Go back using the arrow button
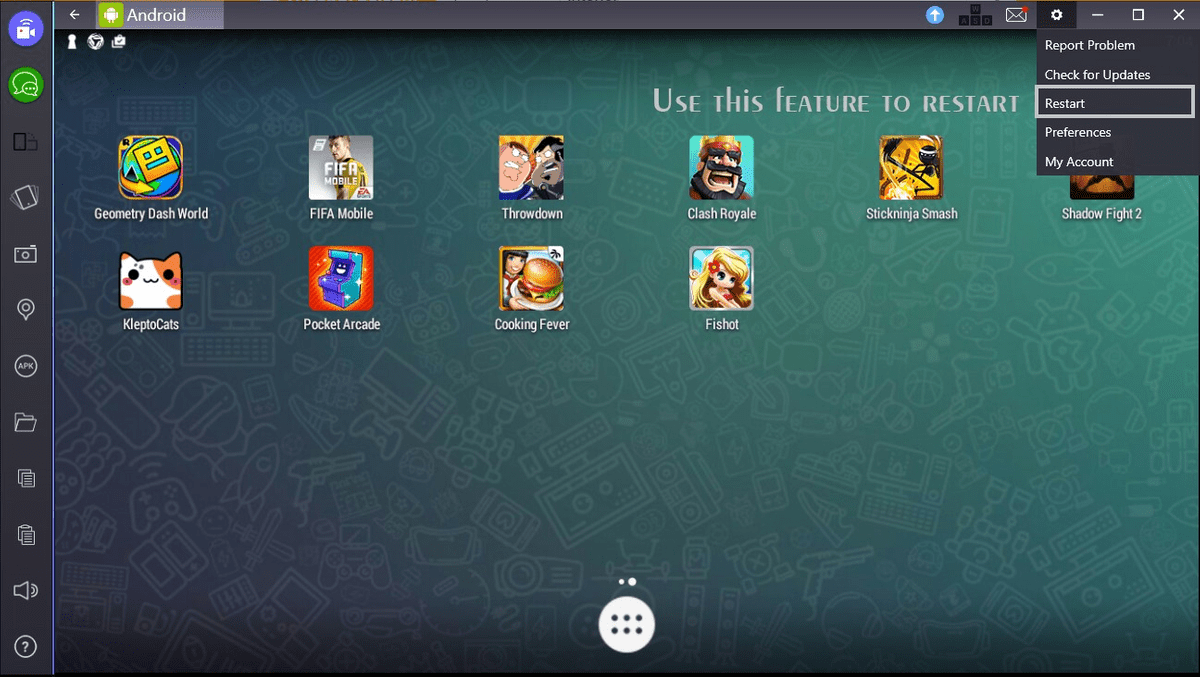 pos(74,15)
